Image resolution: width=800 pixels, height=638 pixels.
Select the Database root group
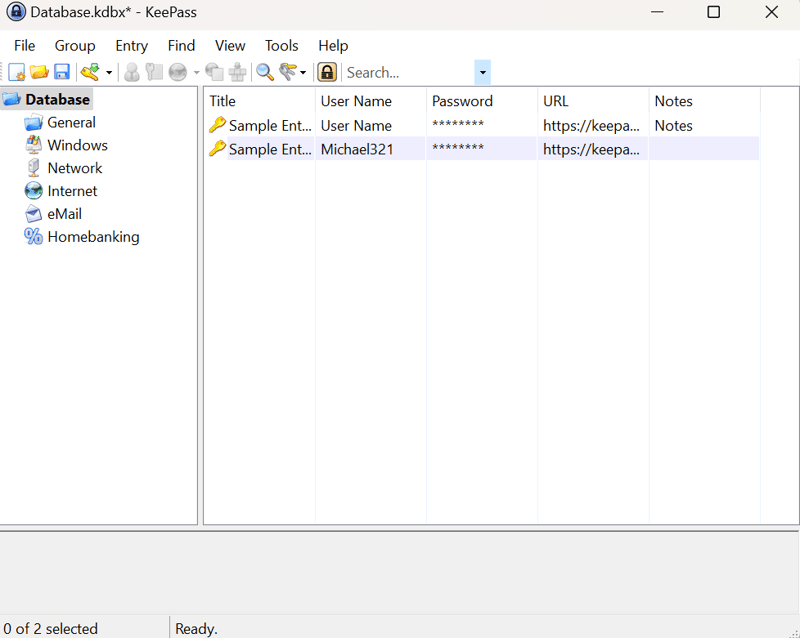point(58,100)
